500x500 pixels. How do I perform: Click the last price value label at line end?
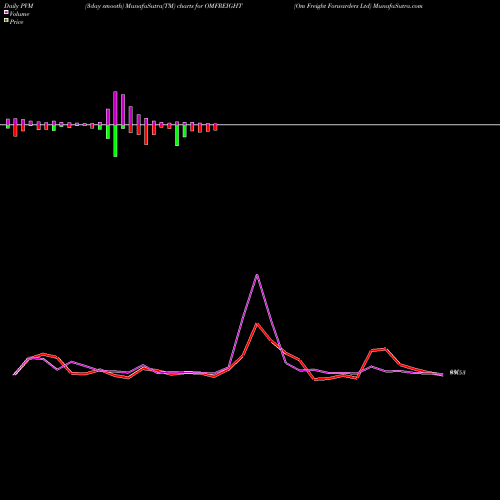pos(457,373)
